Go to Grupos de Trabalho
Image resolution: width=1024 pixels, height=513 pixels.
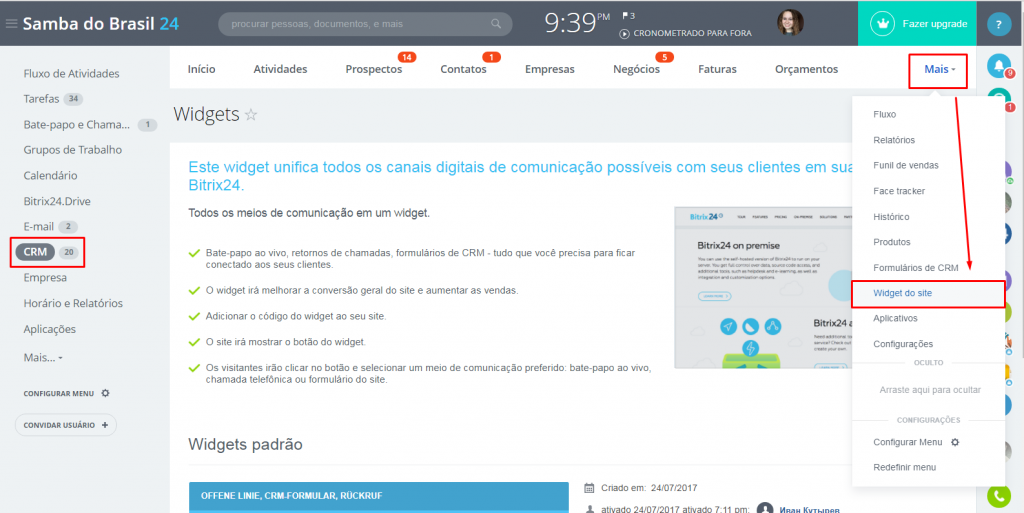[72, 150]
